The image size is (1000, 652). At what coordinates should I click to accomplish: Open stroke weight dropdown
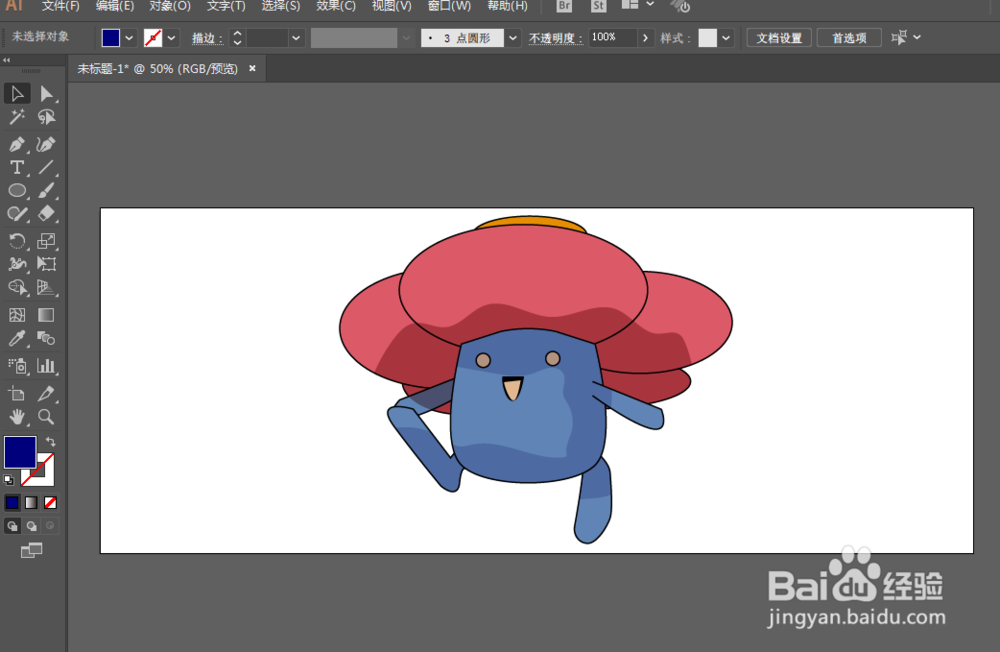[296, 38]
